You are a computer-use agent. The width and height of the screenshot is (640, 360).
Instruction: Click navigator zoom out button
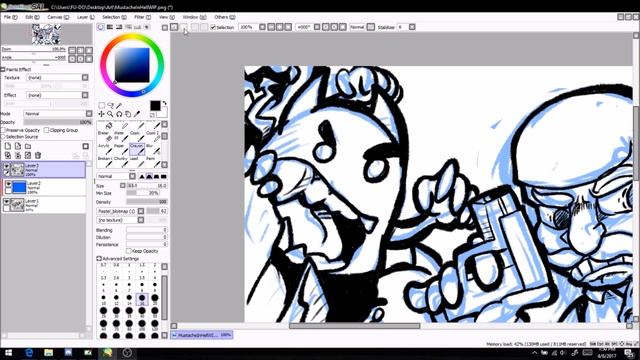pos(72,50)
